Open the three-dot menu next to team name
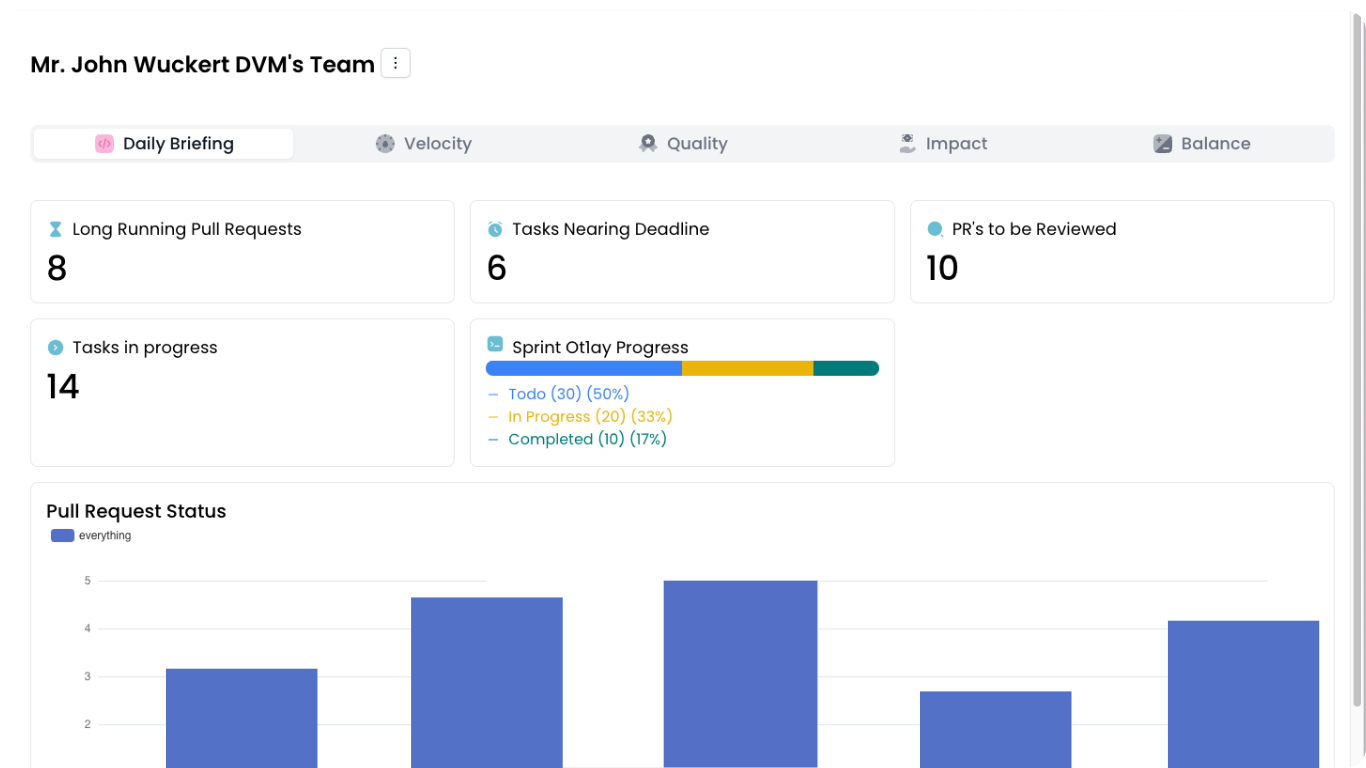The height and width of the screenshot is (768, 1366). [x=395, y=64]
